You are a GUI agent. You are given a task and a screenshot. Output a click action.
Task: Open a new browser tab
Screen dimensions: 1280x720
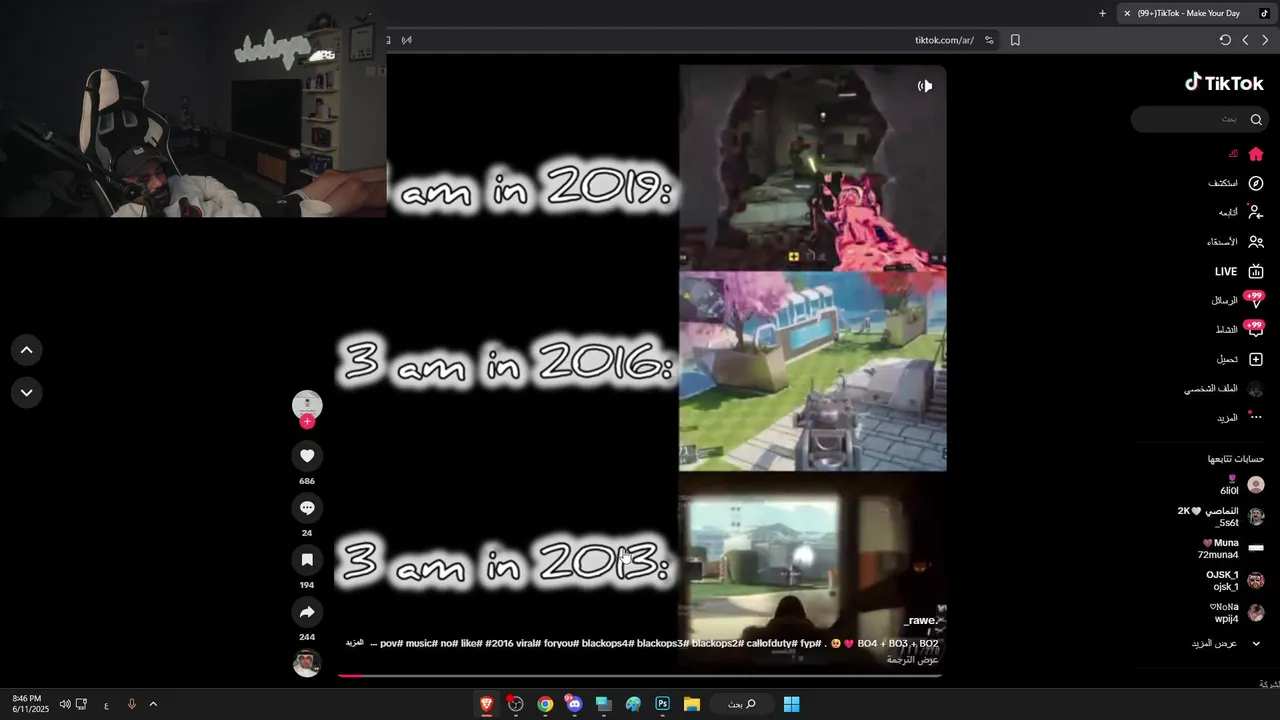pos(1102,13)
